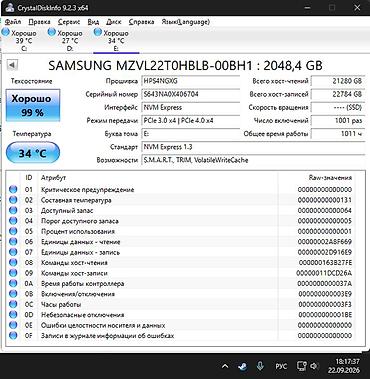
Task: Click status icon for Процент использования row
Action: tap(13, 231)
